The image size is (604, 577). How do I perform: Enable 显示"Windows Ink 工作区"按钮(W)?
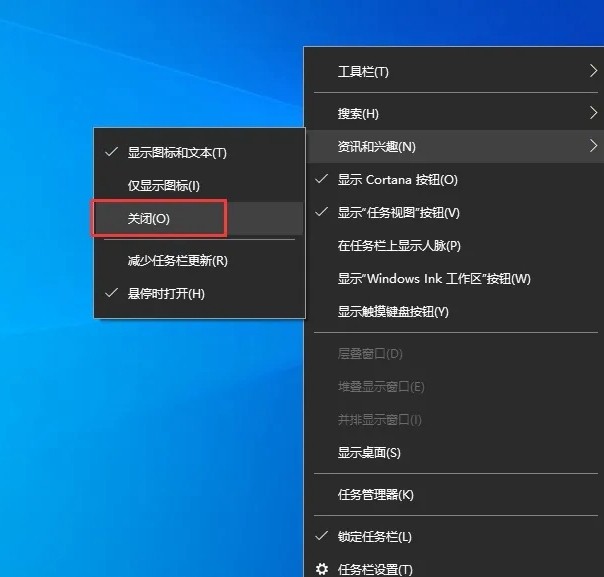click(x=455, y=279)
